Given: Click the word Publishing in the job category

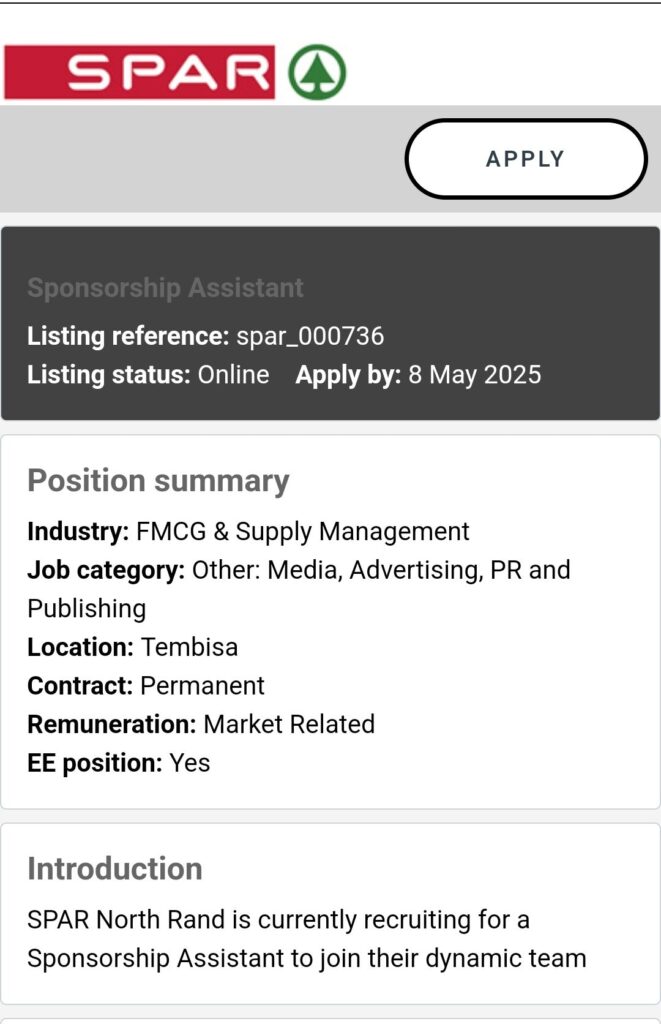Looking at the screenshot, I should tap(86, 608).
